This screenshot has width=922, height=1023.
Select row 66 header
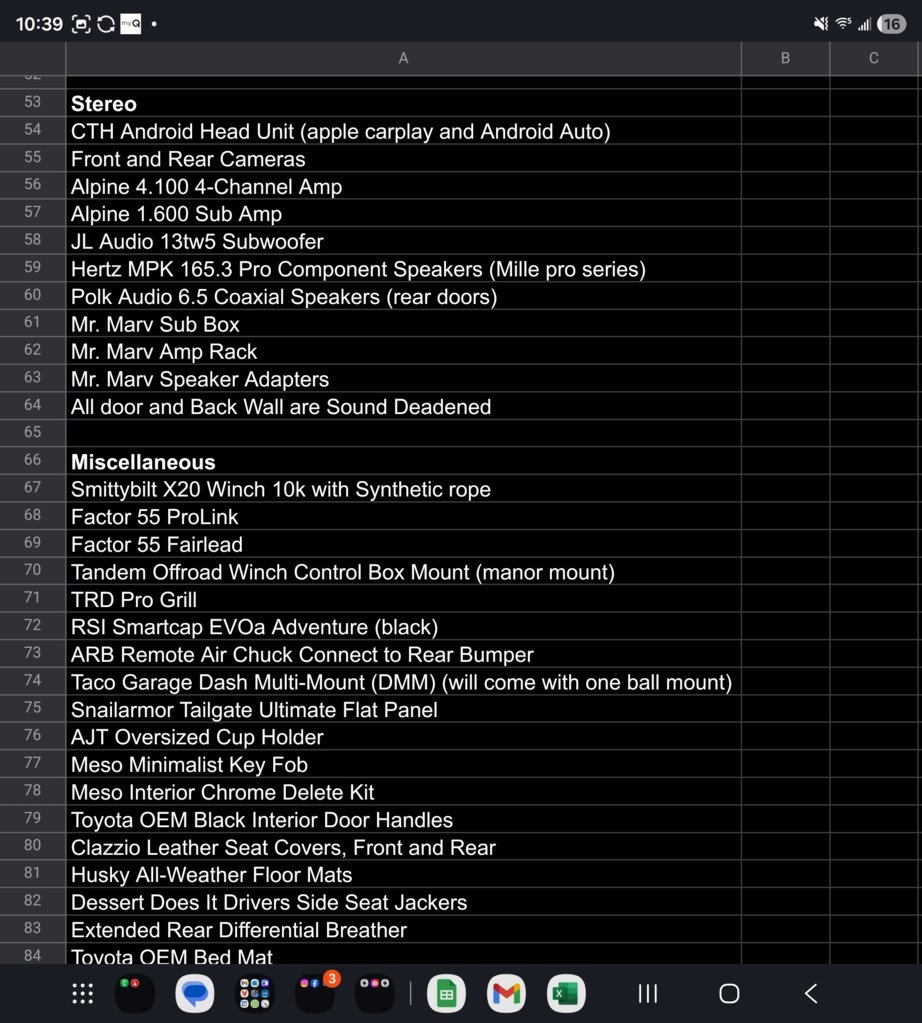(33, 461)
